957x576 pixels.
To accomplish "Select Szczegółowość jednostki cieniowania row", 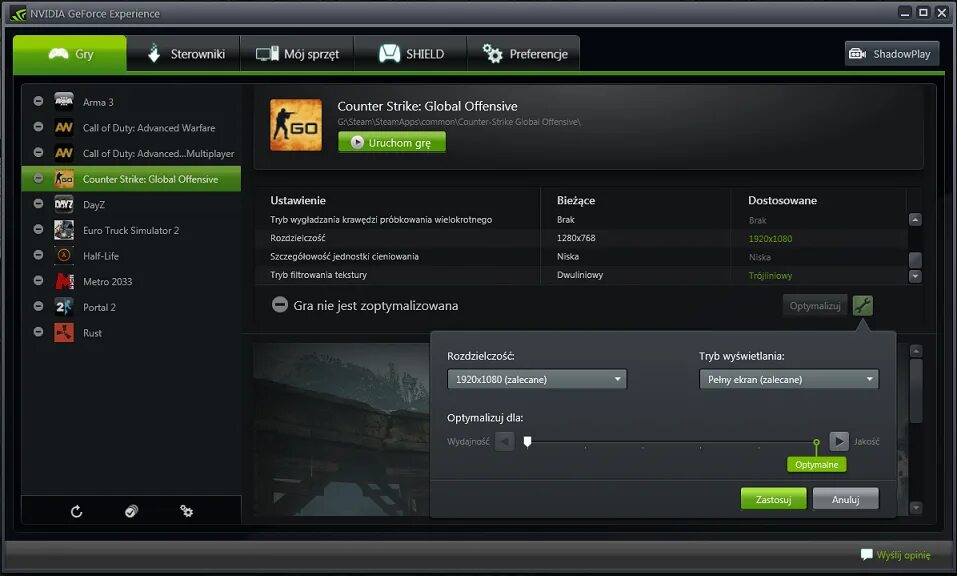I will coord(581,257).
